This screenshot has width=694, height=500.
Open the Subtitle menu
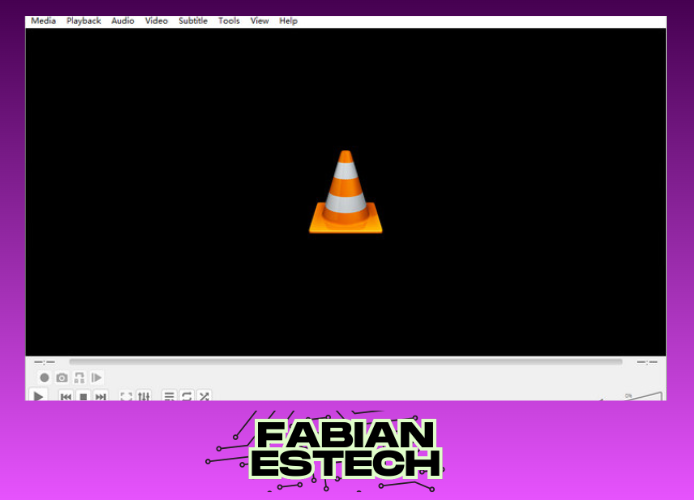coord(193,21)
